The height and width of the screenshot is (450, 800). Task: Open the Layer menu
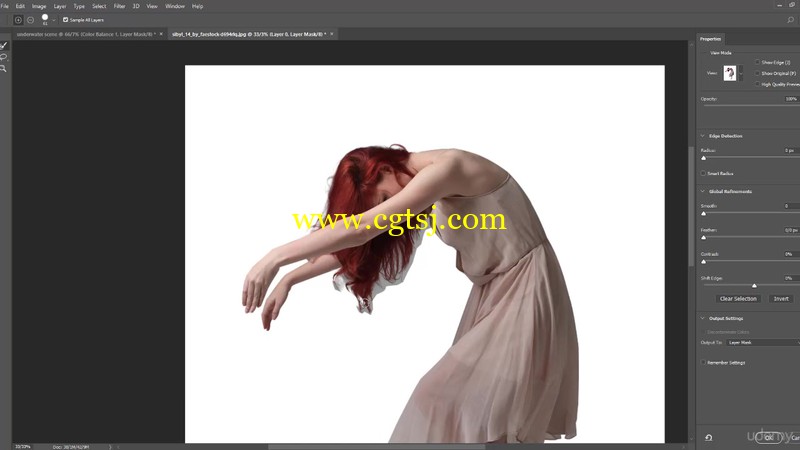(x=60, y=6)
